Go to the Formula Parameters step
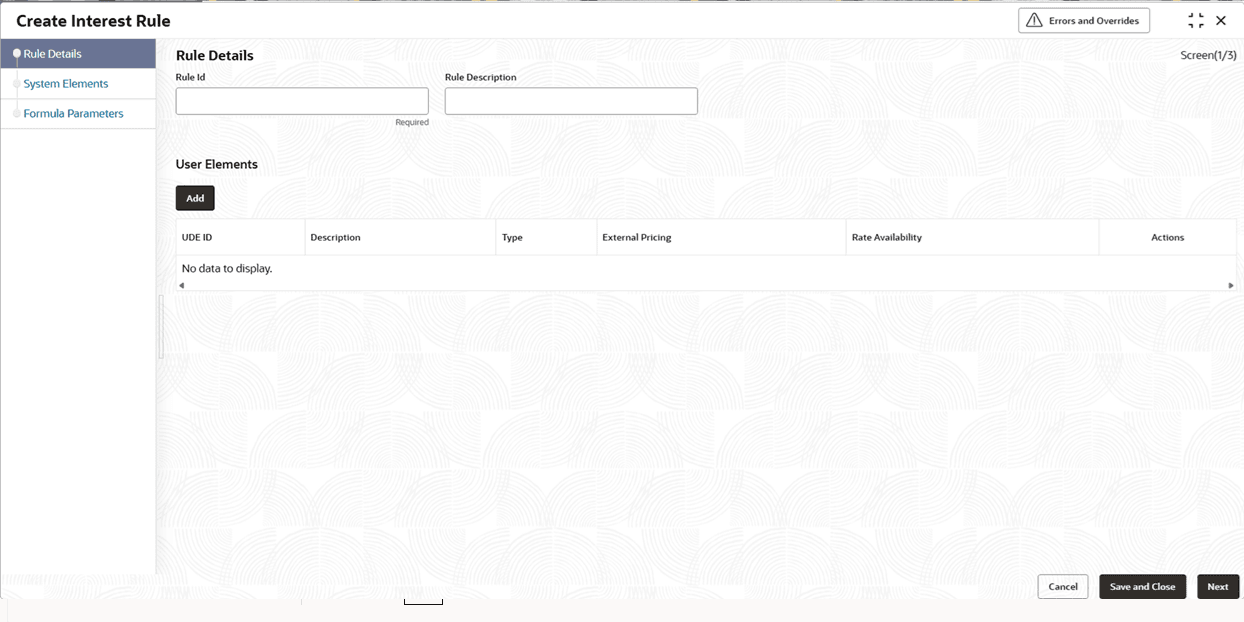Screen dimensions: 1244x622 coord(78,114)
